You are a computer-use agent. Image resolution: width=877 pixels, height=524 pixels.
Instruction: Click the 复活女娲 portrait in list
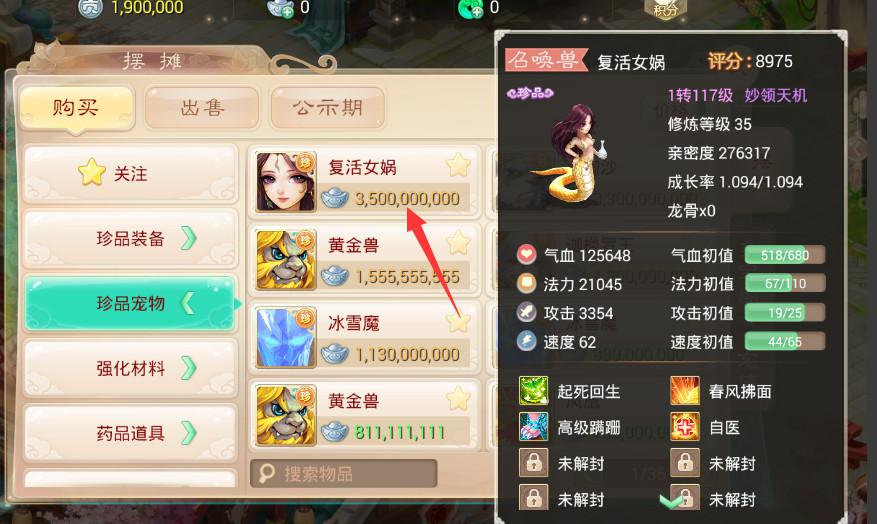[x=286, y=182]
